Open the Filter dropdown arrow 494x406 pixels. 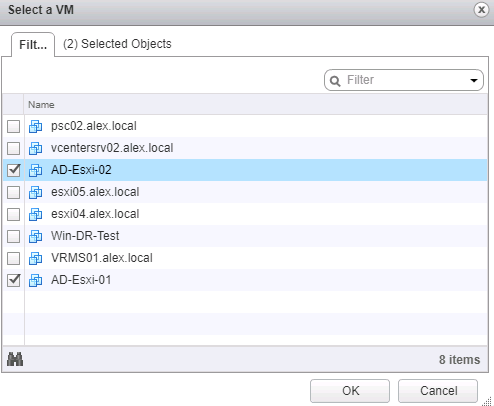pyautogui.click(x=474, y=80)
